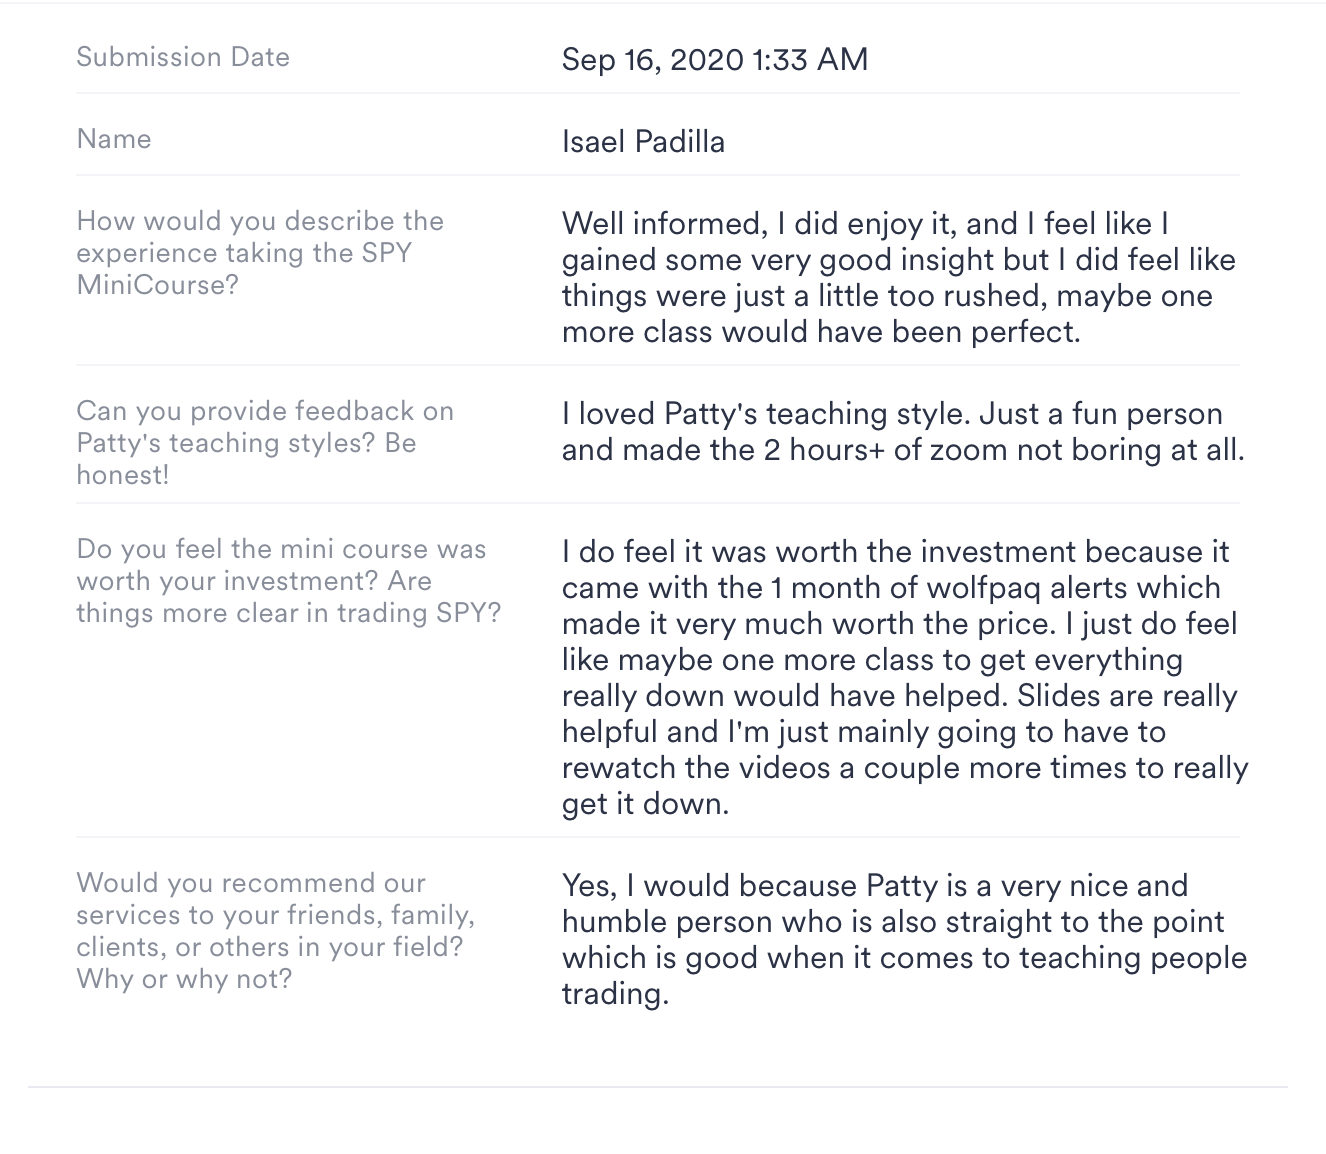The height and width of the screenshot is (1154, 1326).
Task: Click the date text Sep 16, 2020
Action: (652, 60)
